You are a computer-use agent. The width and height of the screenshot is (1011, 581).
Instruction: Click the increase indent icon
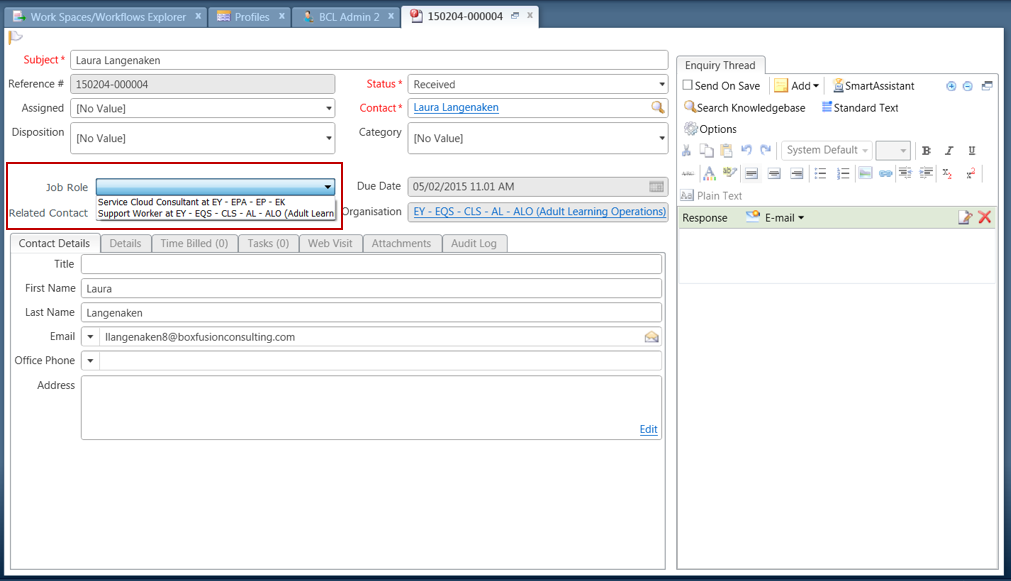click(x=927, y=172)
